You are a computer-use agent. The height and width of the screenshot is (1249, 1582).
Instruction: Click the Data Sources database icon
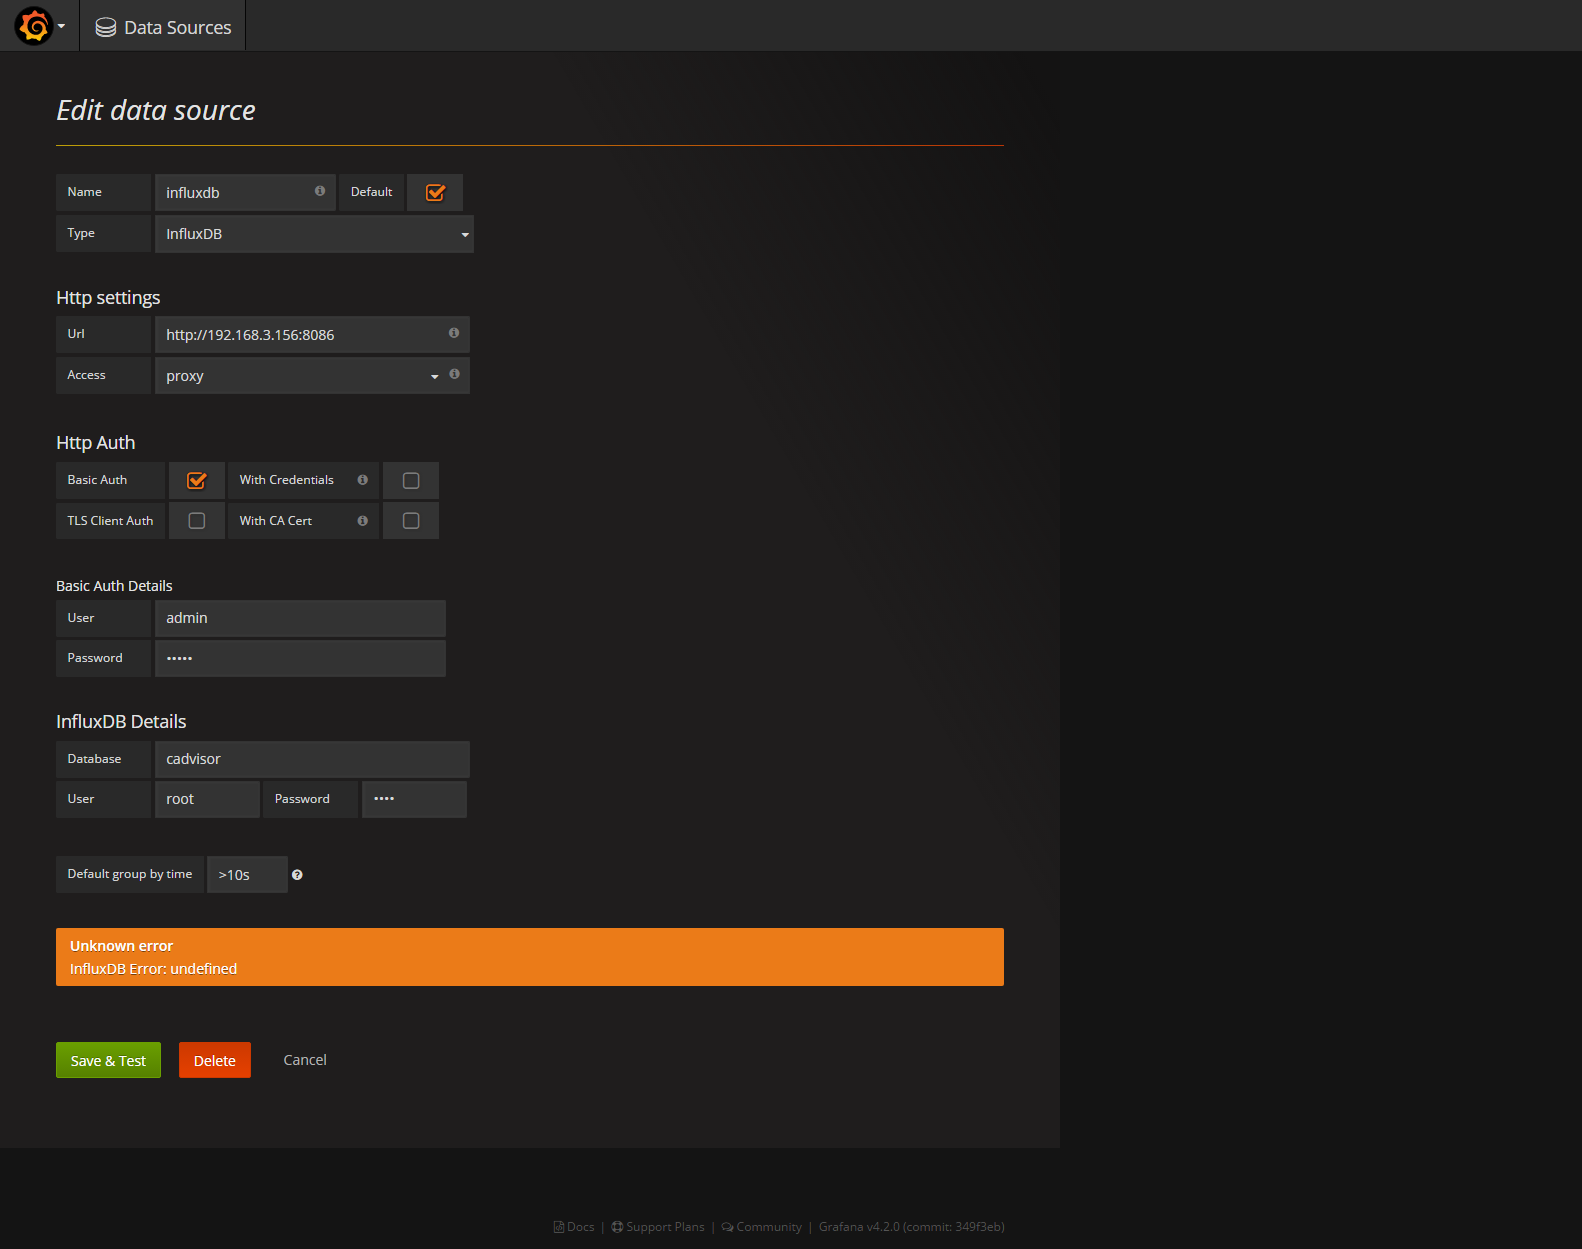coord(106,28)
